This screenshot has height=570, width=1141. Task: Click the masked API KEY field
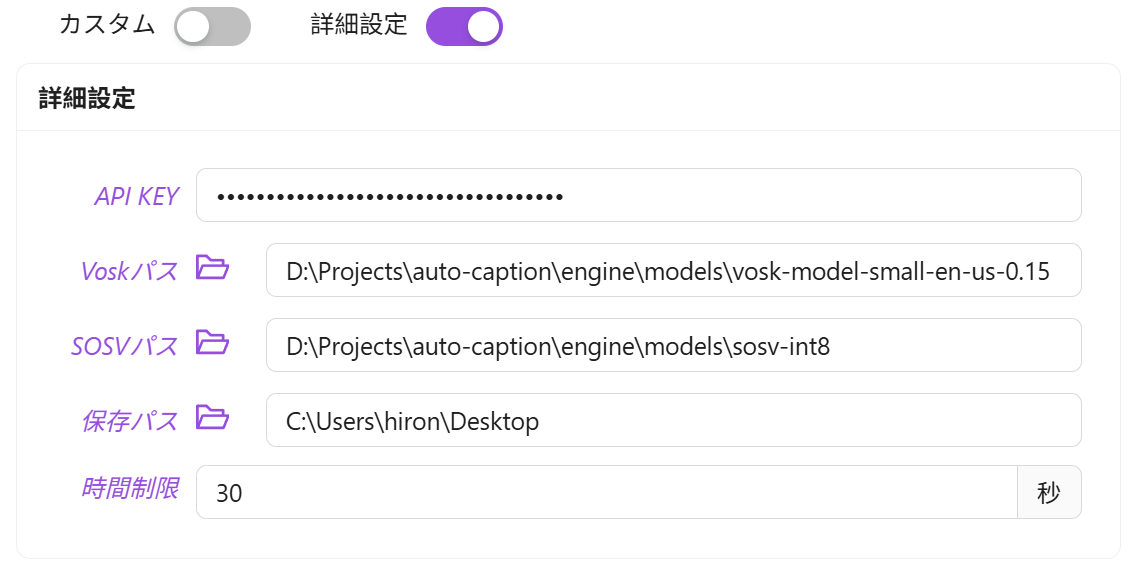click(638, 195)
